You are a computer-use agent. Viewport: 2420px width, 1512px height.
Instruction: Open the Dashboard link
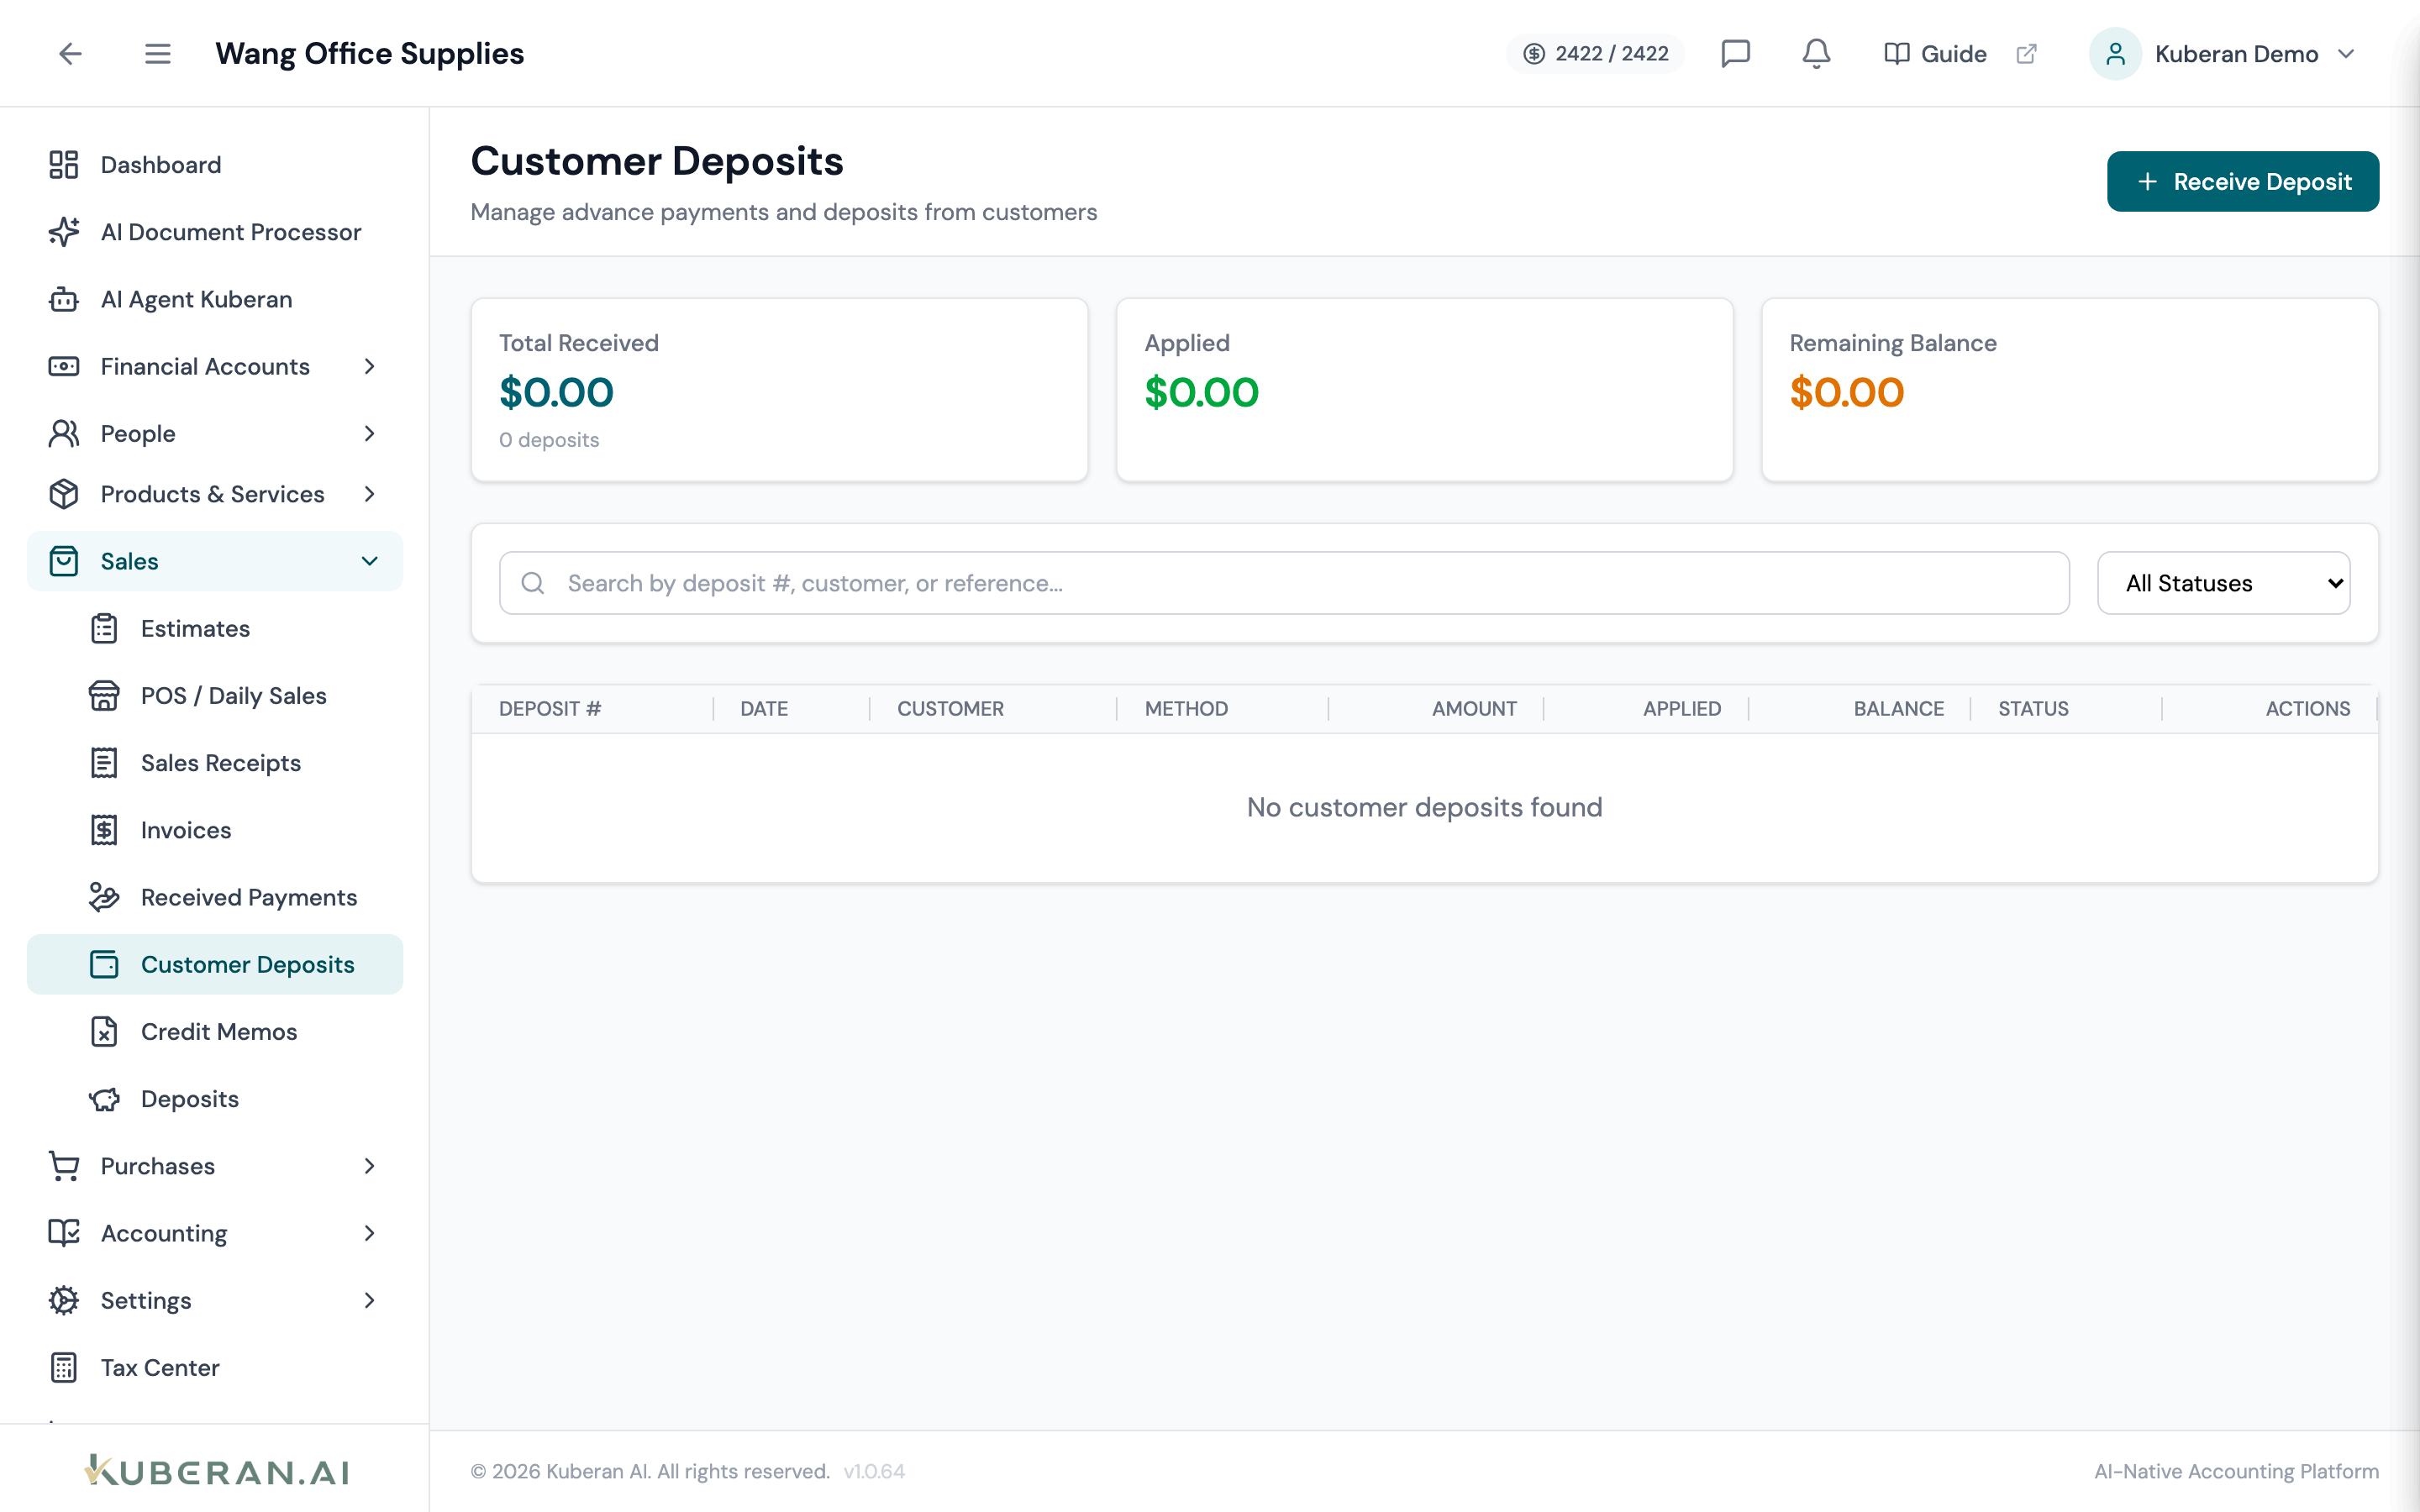click(x=215, y=165)
